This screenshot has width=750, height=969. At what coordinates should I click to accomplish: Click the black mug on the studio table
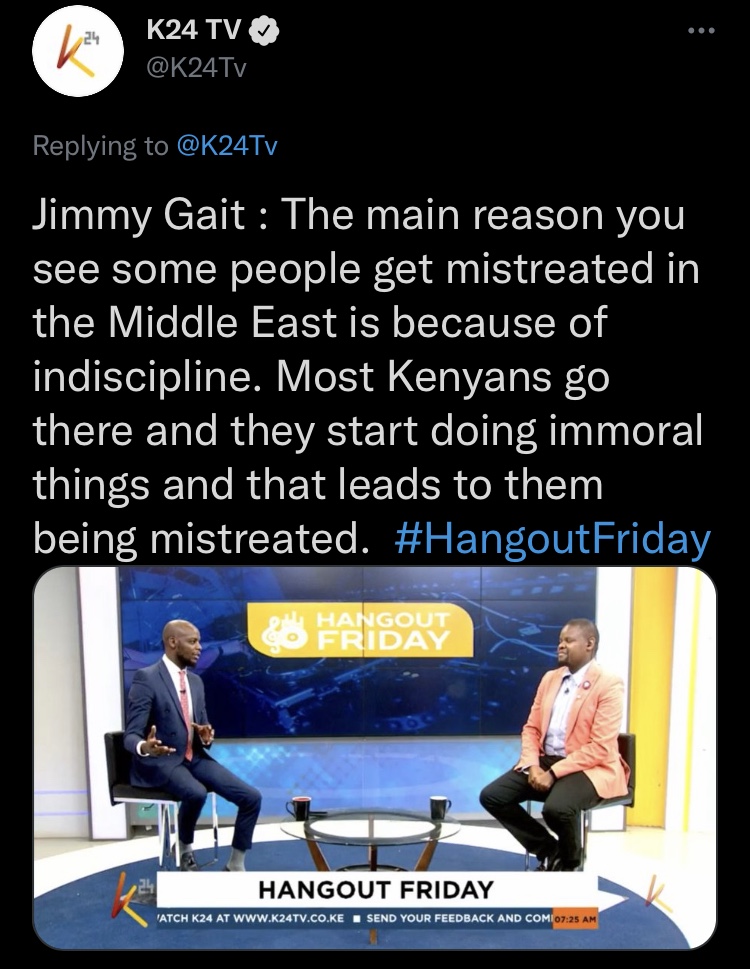point(440,808)
